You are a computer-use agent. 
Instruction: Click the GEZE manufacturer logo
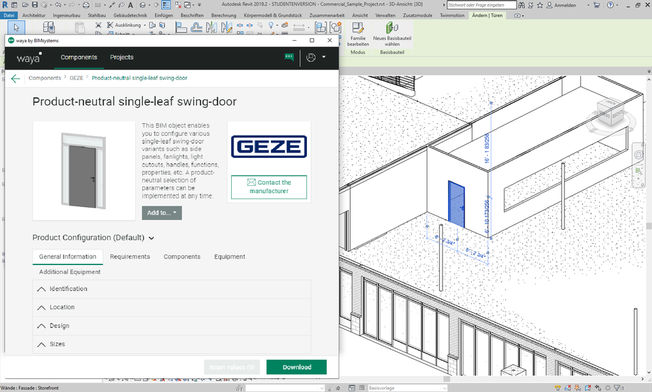coord(269,146)
